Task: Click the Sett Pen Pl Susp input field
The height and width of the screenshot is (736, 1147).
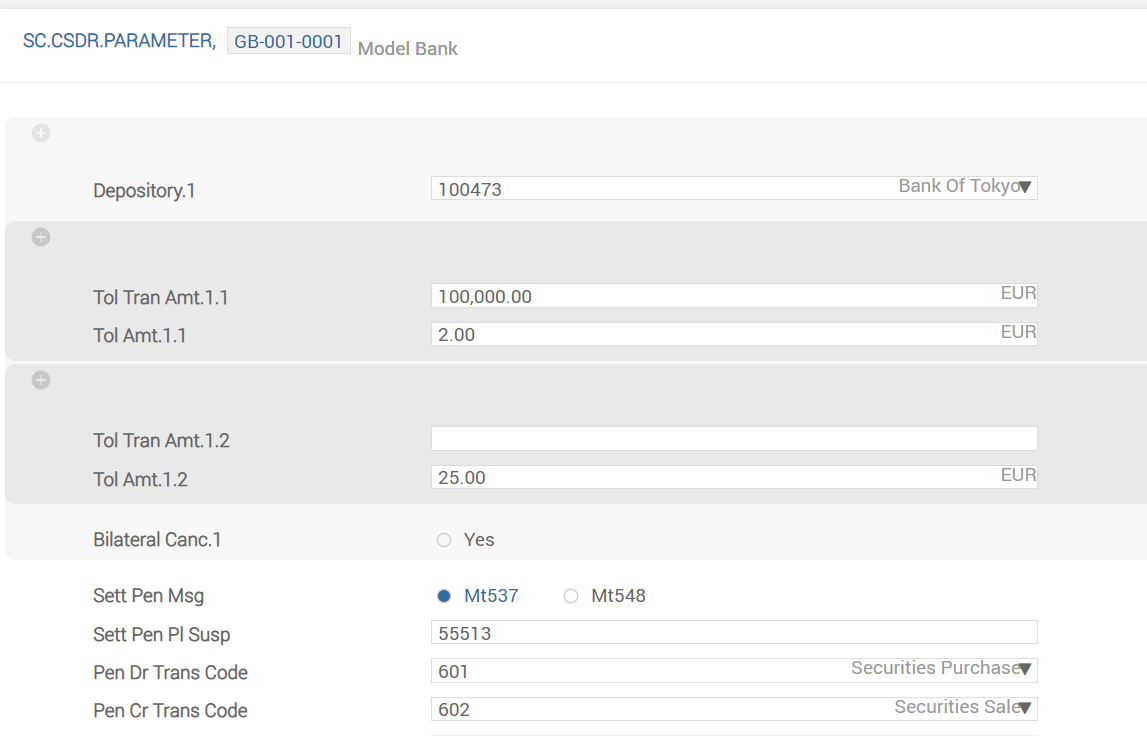Action: coord(733,633)
